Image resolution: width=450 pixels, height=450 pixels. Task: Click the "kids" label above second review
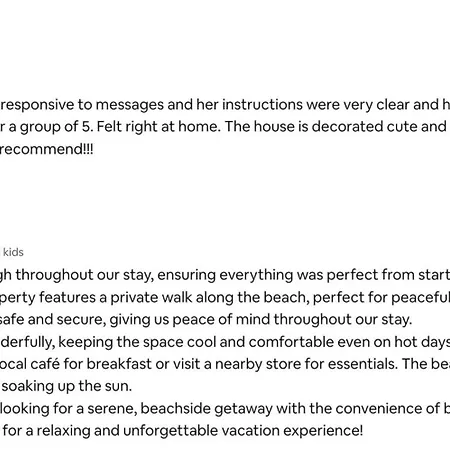(x=13, y=252)
